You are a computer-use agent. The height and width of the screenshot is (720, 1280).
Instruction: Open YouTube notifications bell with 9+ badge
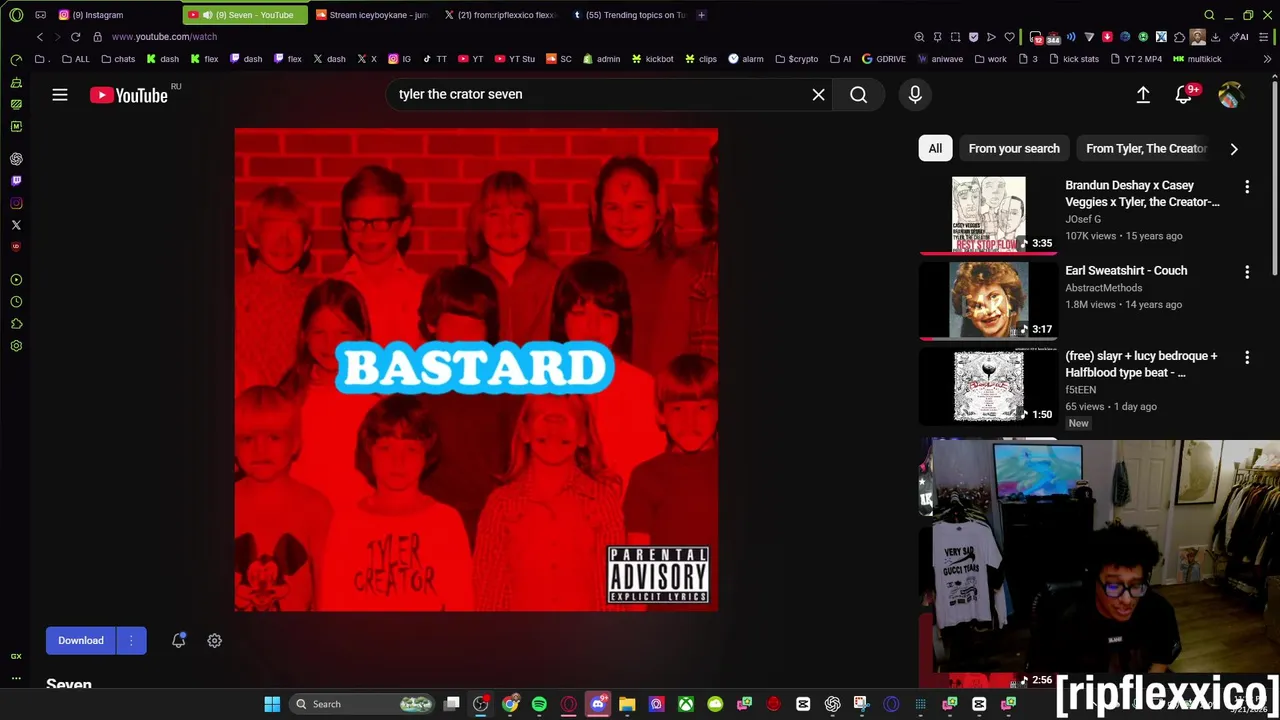(1183, 95)
